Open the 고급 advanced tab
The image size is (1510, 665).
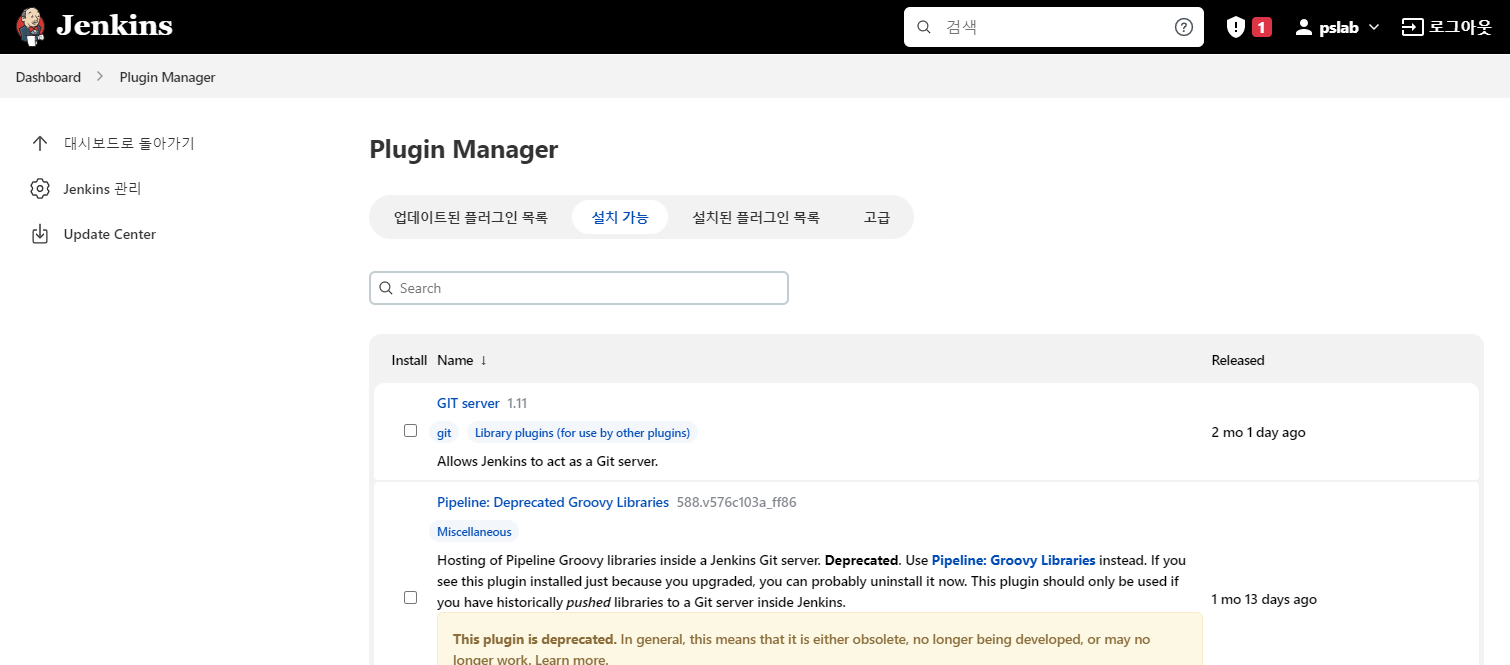877,217
